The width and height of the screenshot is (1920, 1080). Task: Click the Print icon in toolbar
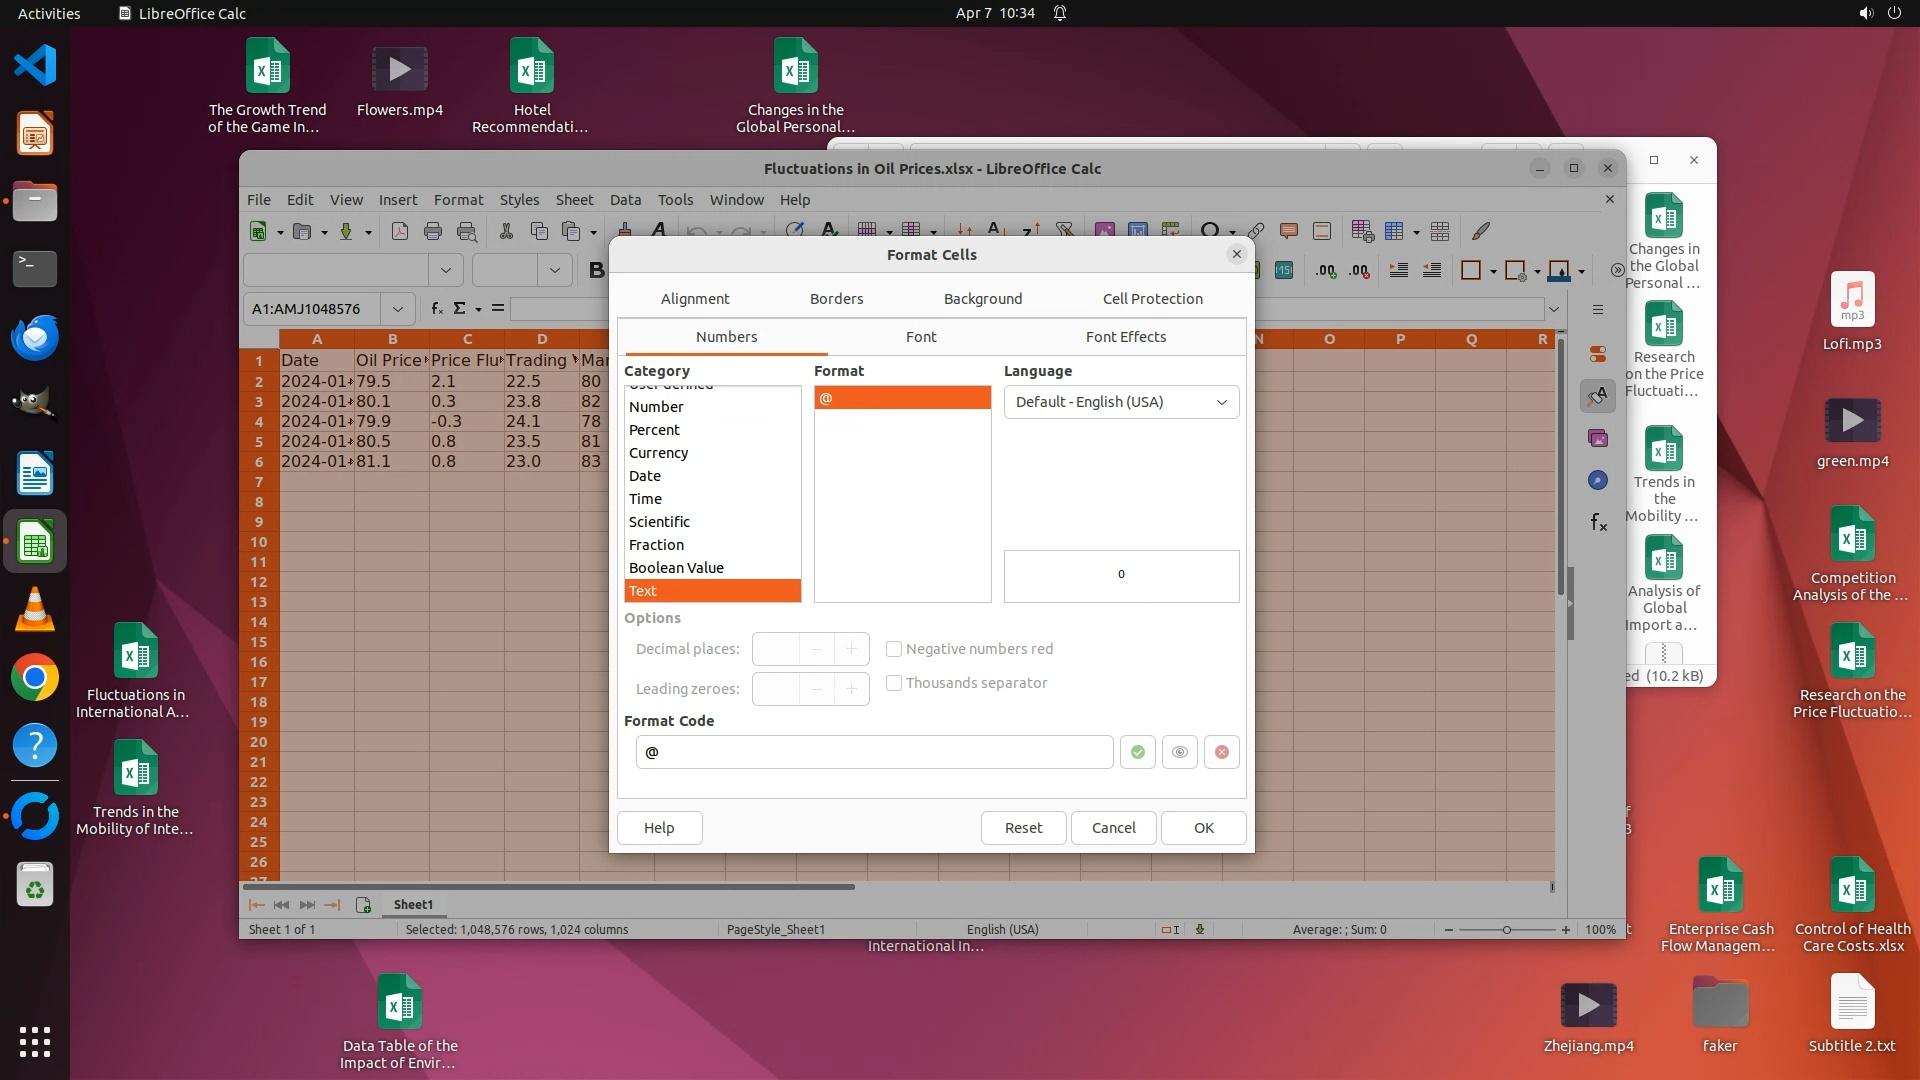pos(432,231)
